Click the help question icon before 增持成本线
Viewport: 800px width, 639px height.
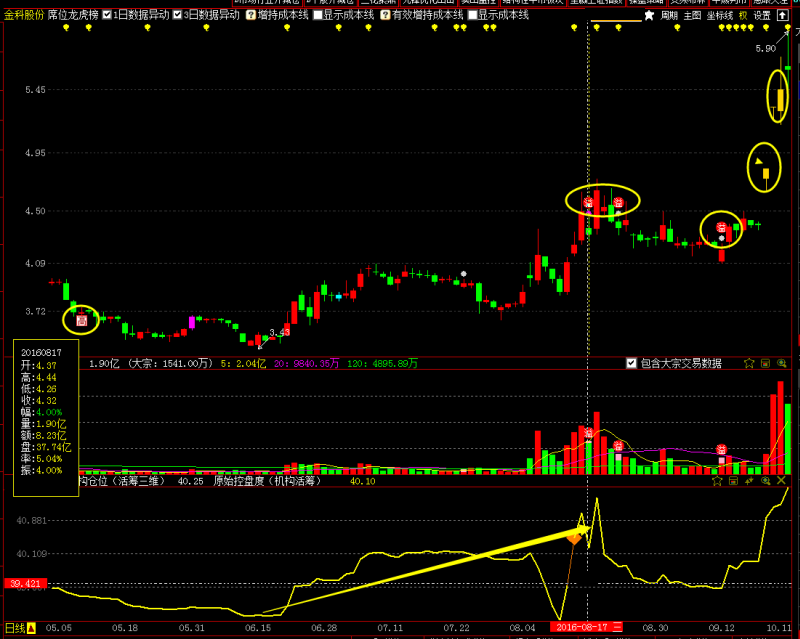coord(250,15)
